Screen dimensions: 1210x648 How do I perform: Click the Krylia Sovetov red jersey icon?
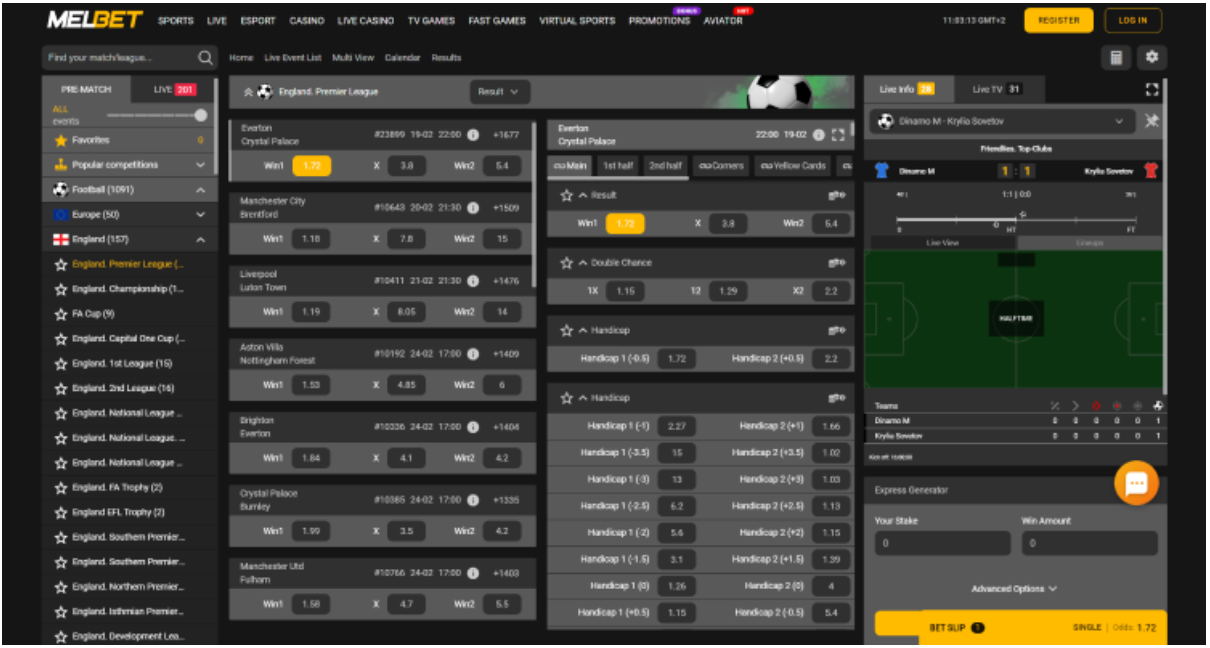[x=1151, y=171]
